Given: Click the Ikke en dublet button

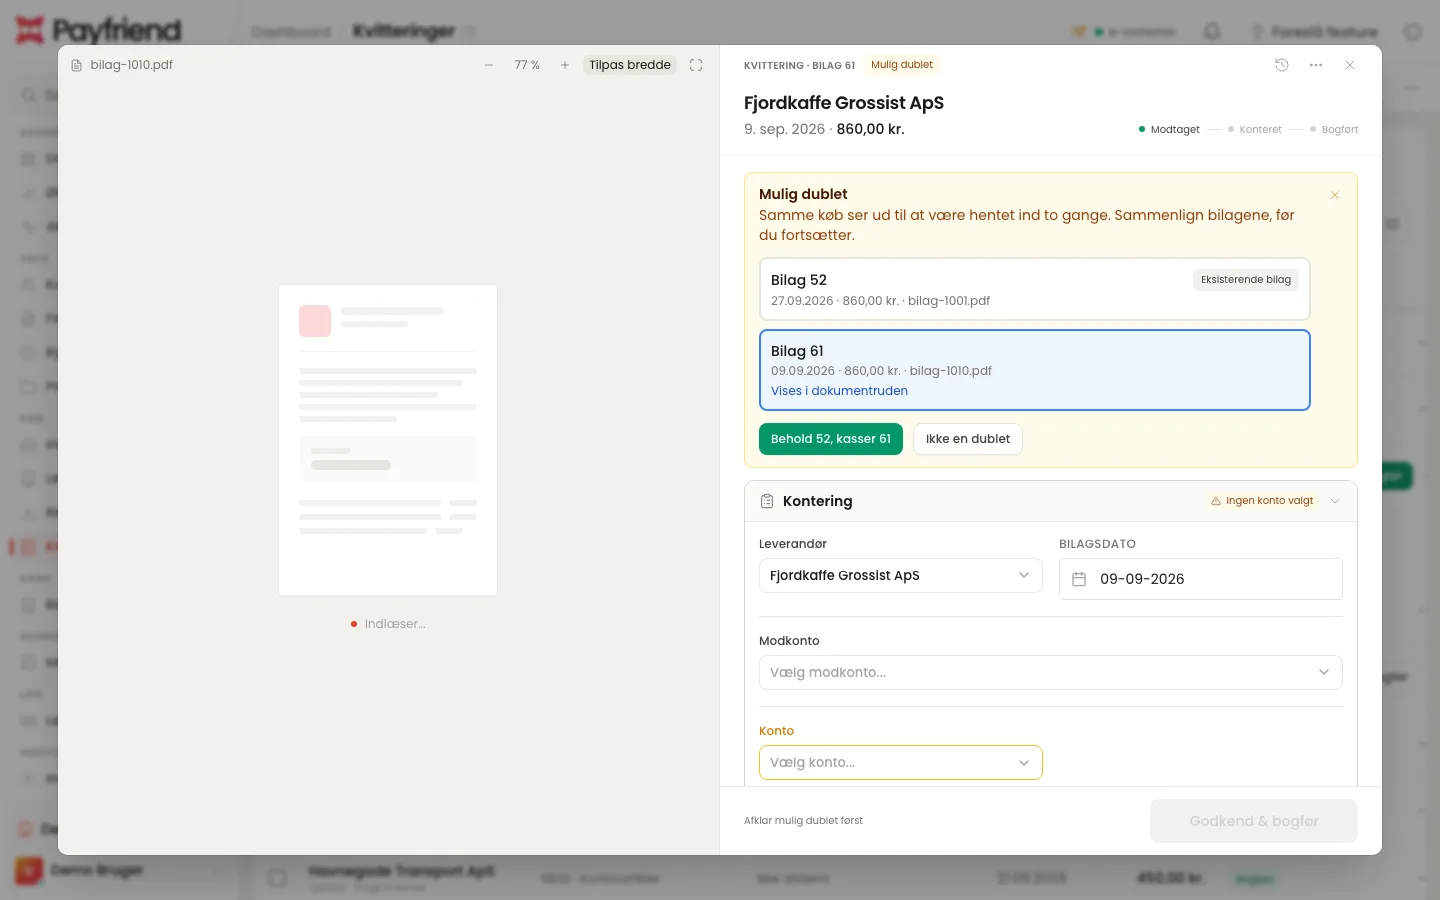Looking at the screenshot, I should click(x=968, y=439).
